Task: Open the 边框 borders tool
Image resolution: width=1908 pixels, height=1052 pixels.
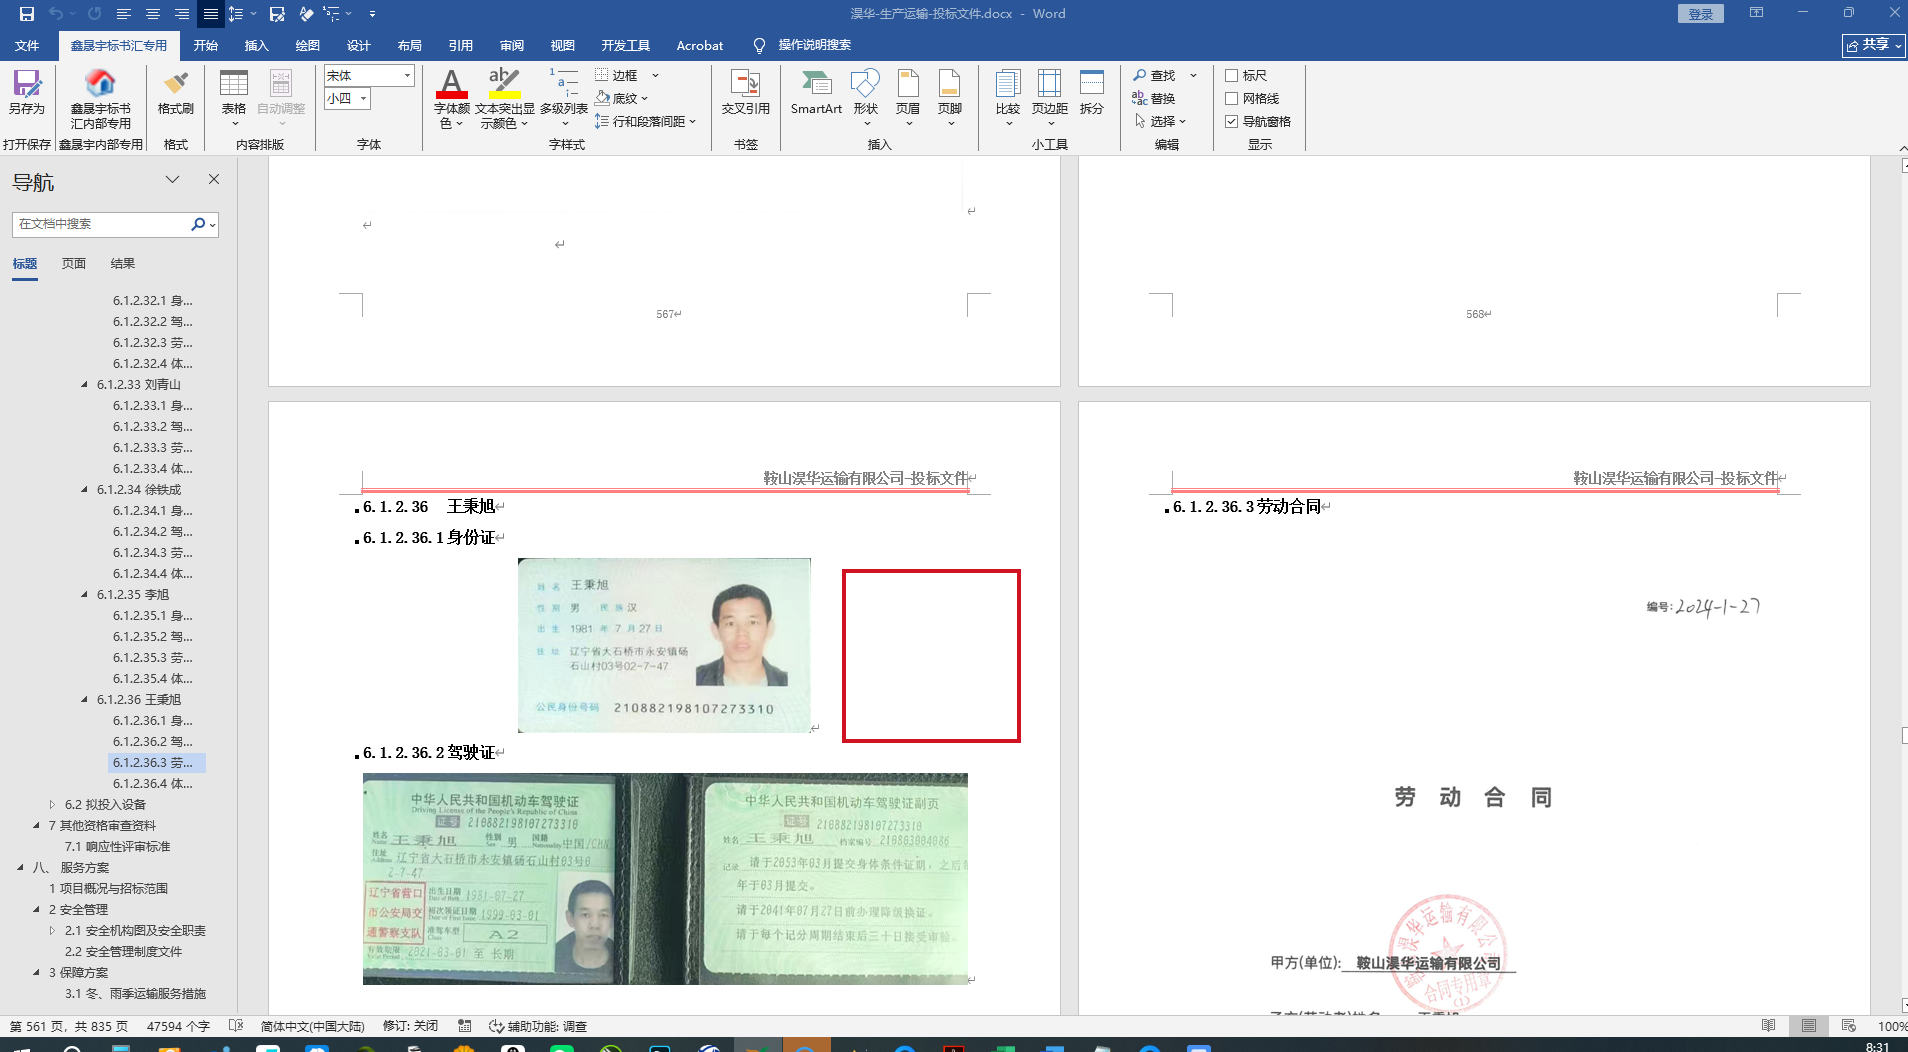Action: tap(617, 75)
